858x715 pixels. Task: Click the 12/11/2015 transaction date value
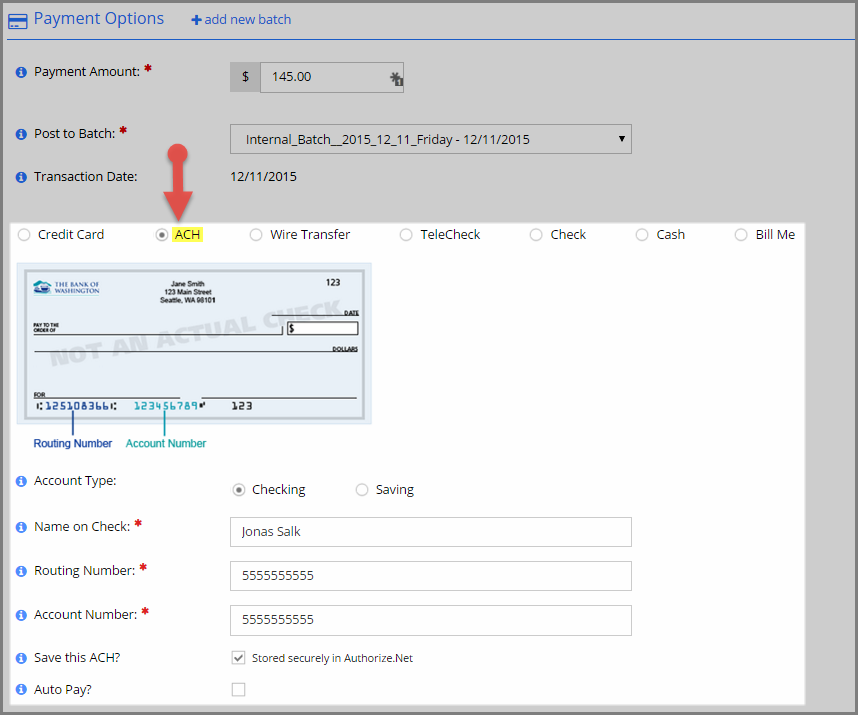click(263, 177)
